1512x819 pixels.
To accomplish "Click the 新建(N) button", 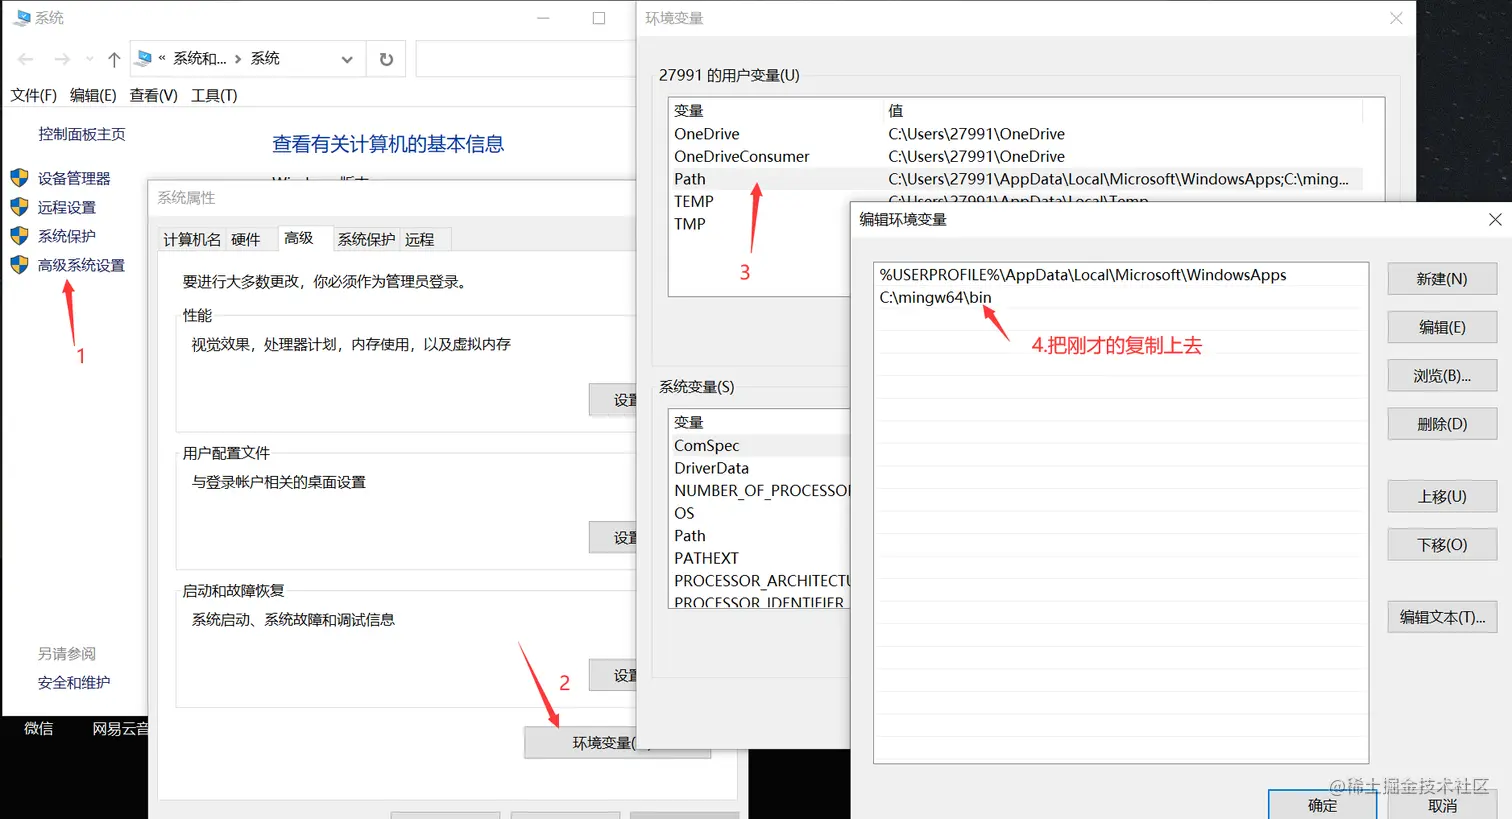I will point(1440,278).
